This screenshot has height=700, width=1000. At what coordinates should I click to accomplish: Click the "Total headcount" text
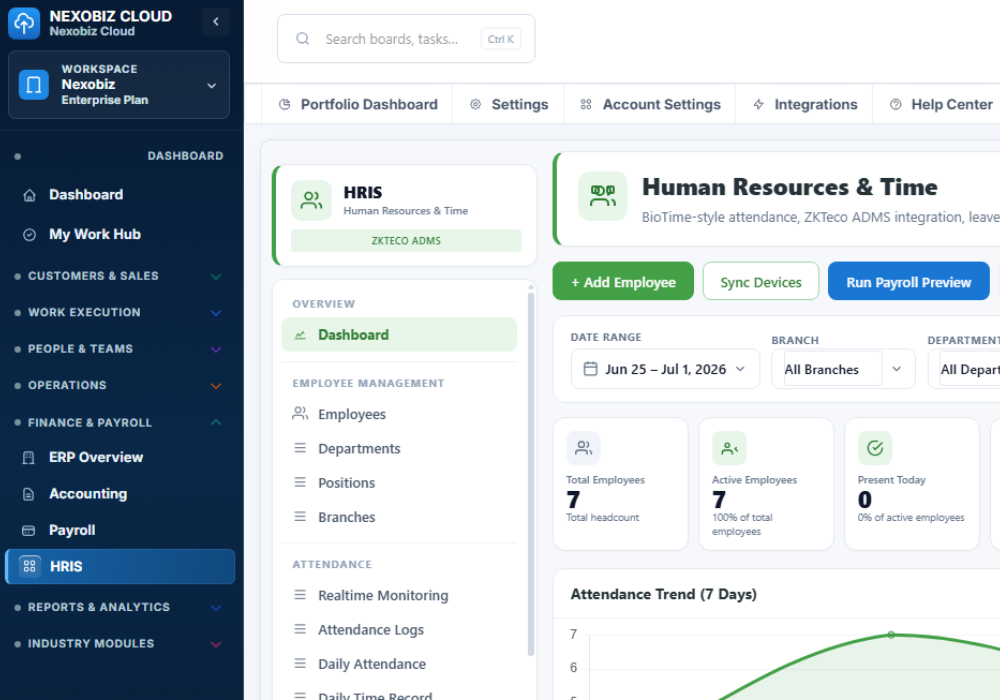click(603, 518)
